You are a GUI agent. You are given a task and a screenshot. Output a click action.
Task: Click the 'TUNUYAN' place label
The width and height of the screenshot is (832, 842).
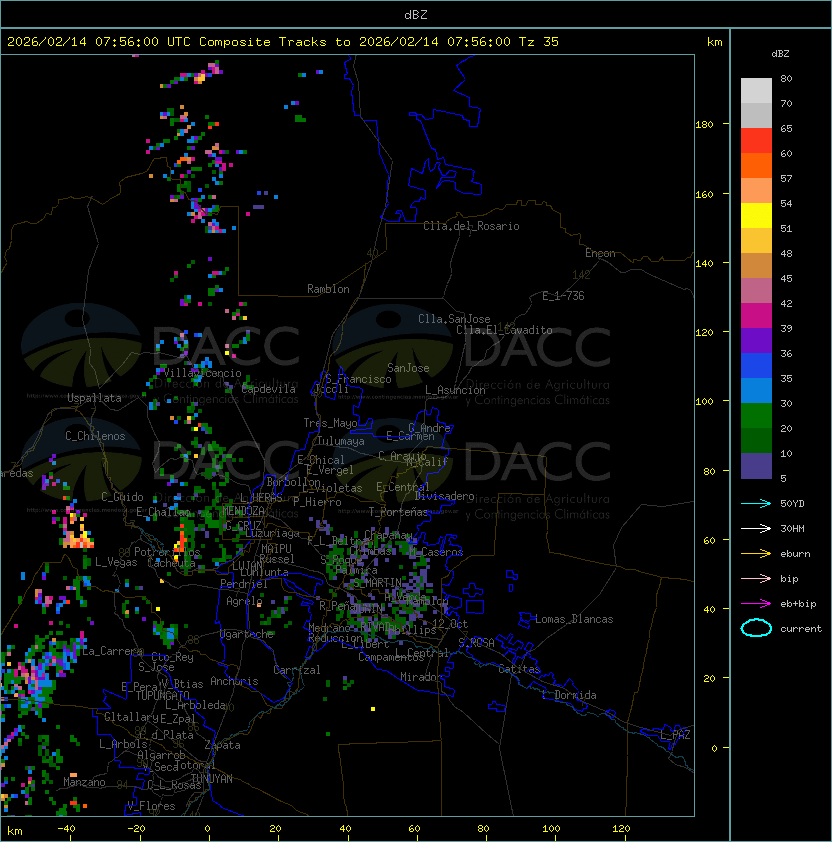click(212, 779)
